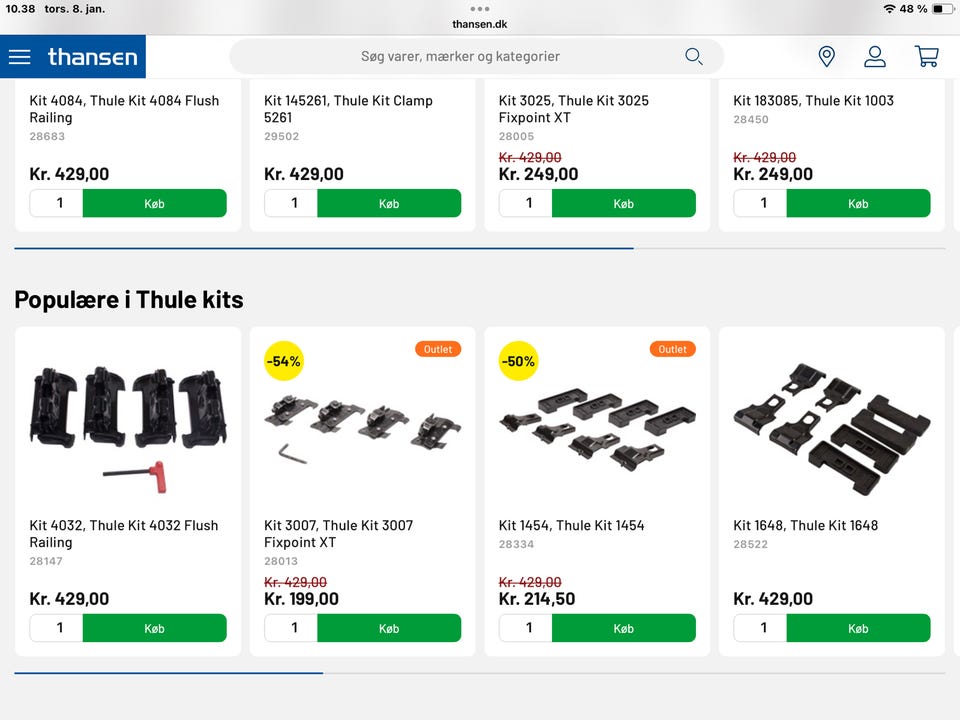Image resolution: width=960 pixels, height=720 pixels.
Task: Add Kit 1648 to cart via Køb
Action: (858, 628)
